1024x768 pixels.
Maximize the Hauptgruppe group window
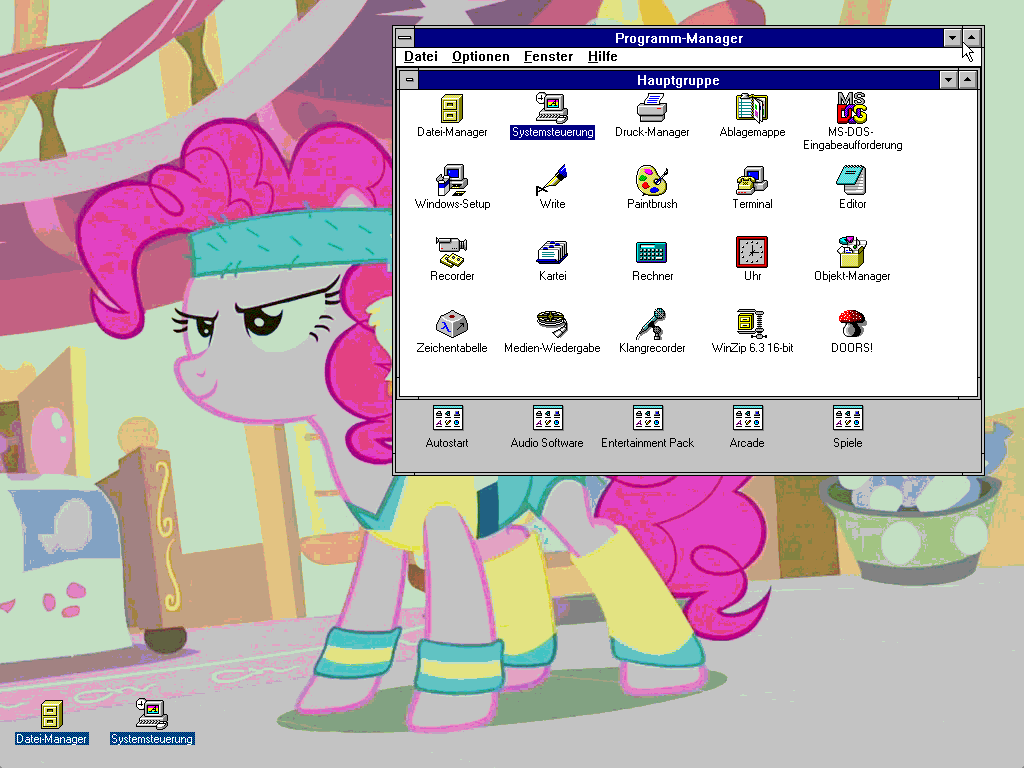(x=968, y=80)
